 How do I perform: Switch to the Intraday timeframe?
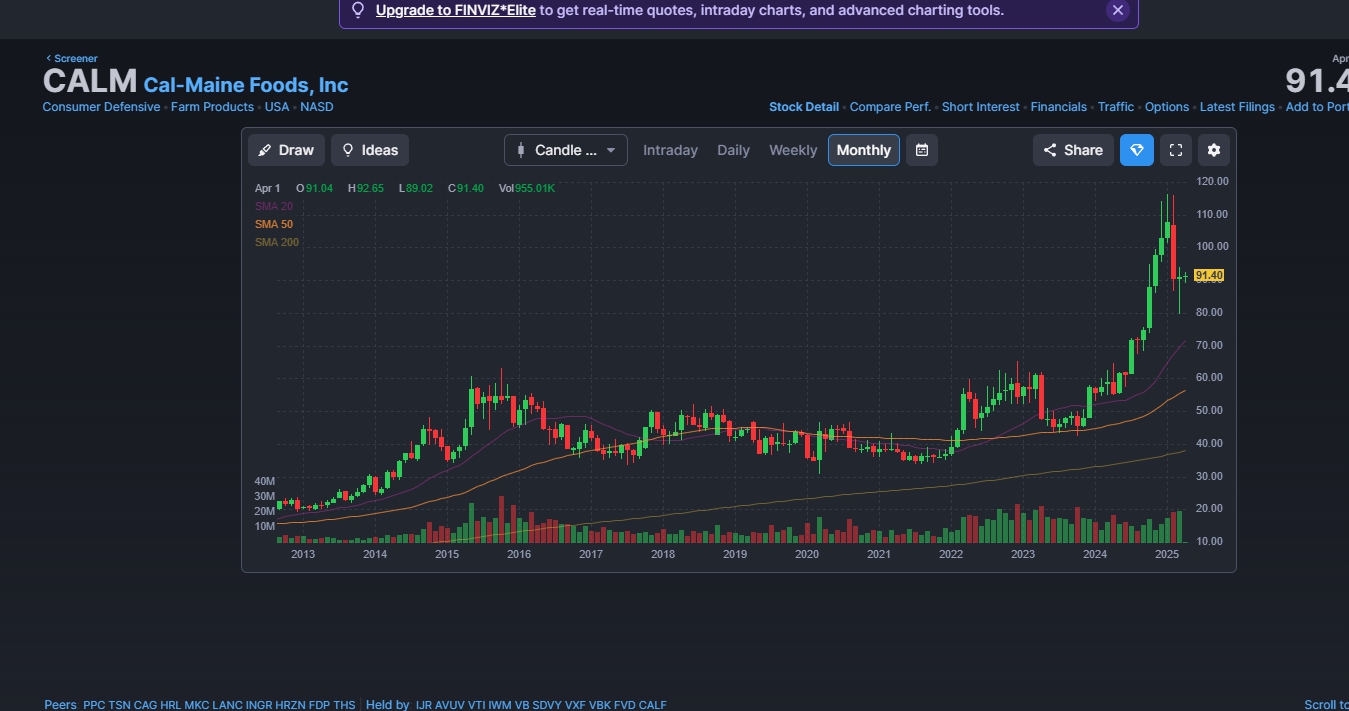click(670, 150)
